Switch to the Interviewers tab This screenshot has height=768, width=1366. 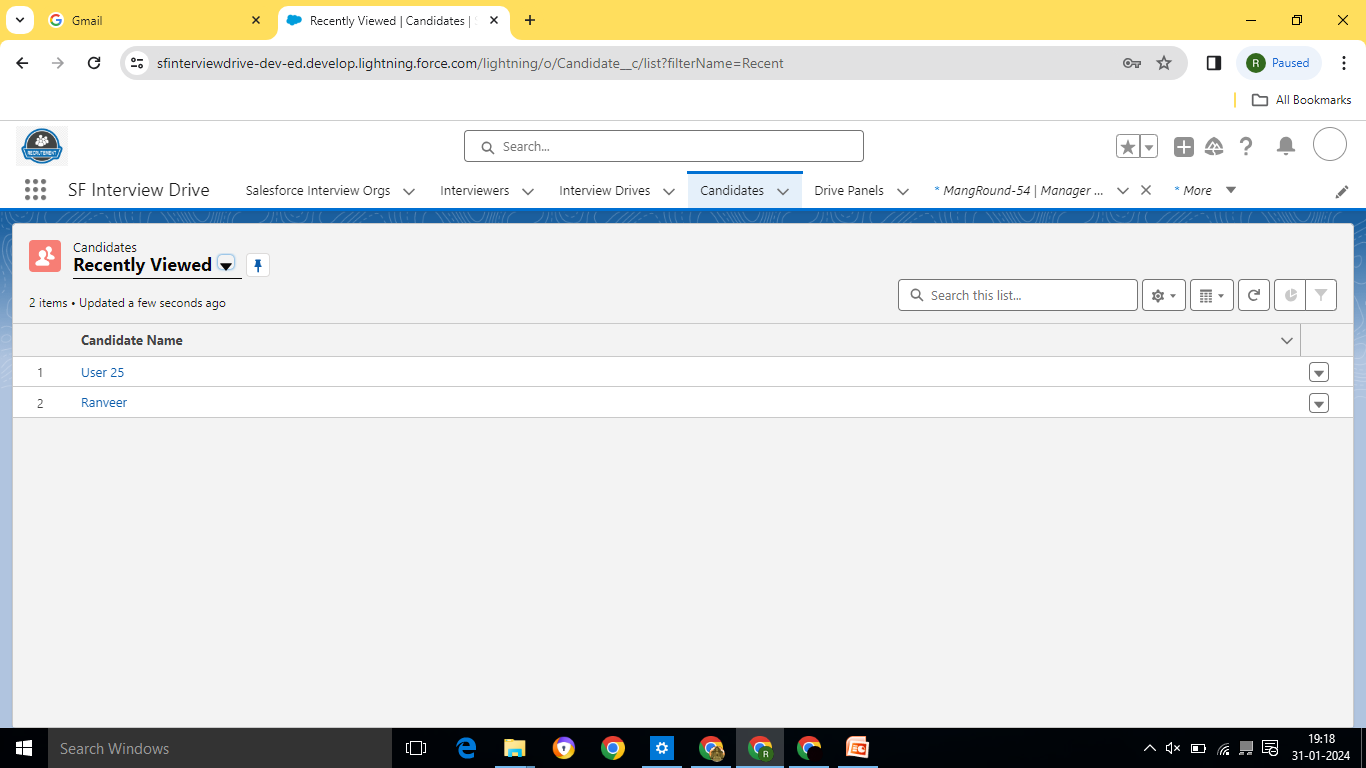(475, 190)
